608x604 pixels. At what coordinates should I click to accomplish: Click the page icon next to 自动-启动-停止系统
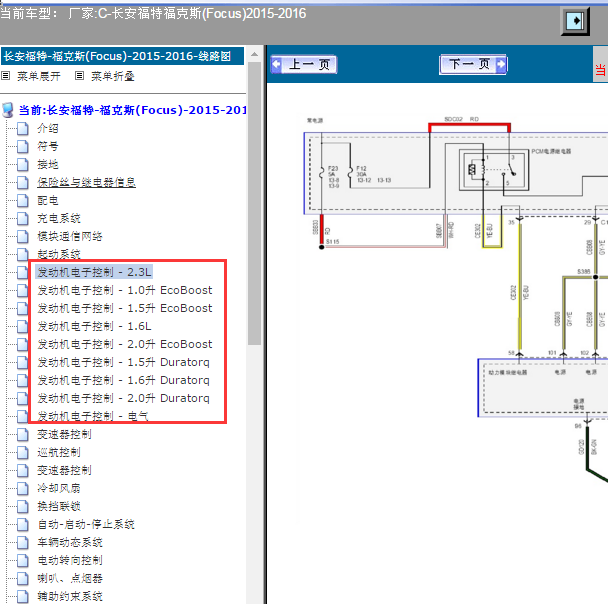point(23,525)
